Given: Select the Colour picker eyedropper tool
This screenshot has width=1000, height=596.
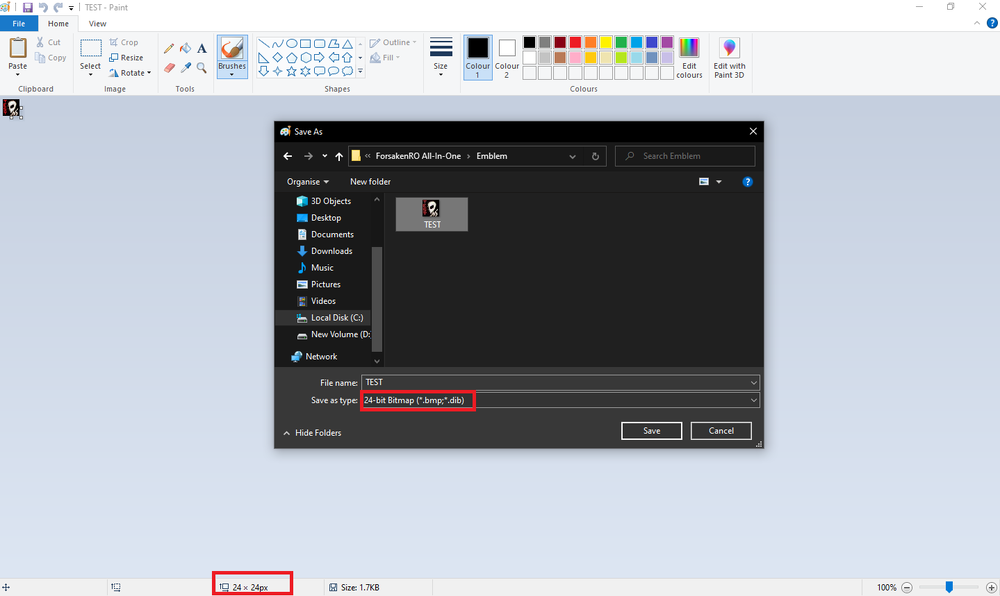Looking at the screenshot, I should [x=185, y=68].
